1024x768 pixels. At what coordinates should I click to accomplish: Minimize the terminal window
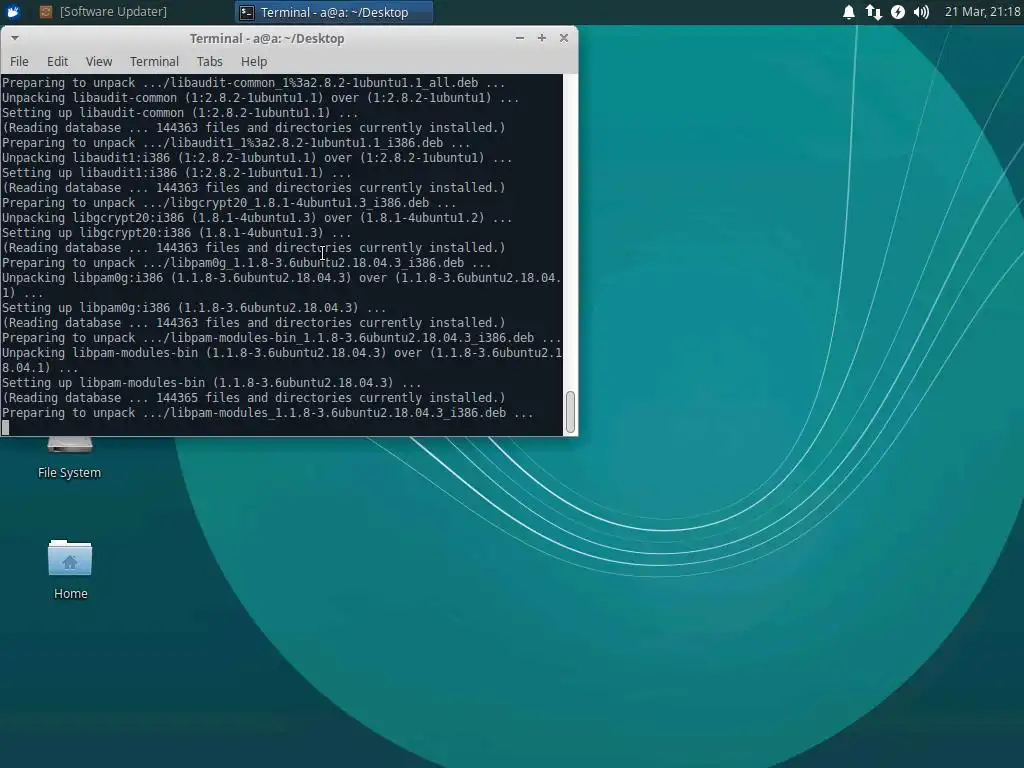point(520,38)
